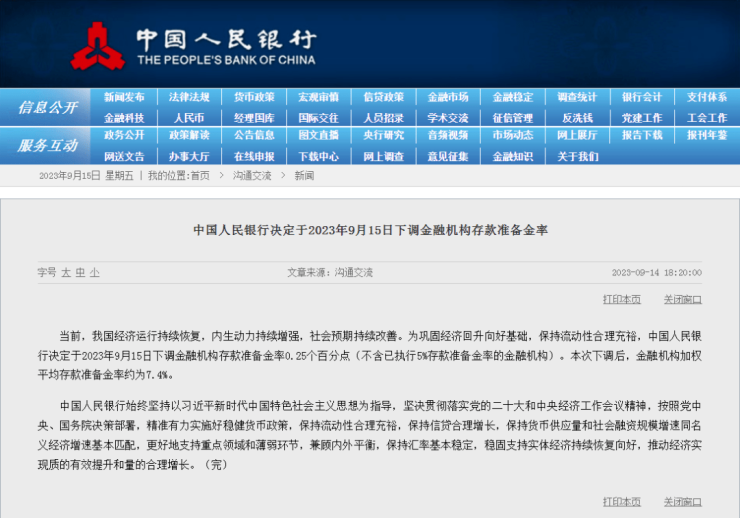Image resolution: width=740 pixels, height=518 pixels.
Task: Click top 关闭窗口 close window link
Action: pos(682,299)
